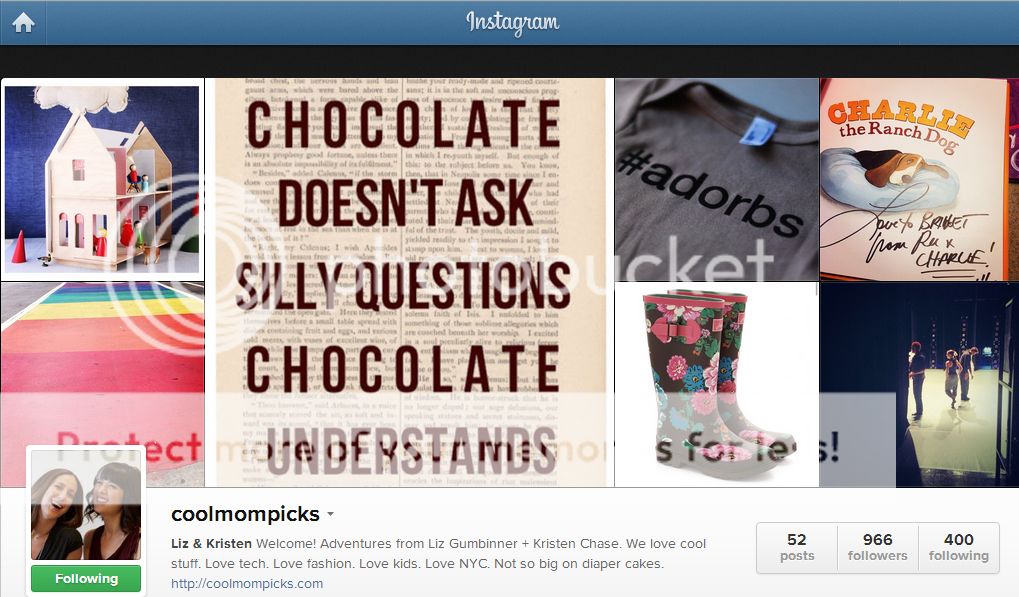Toggle the green Following button
This screenshot has width=1019, height=597.
pyautogui.click(x=86, y=578)
